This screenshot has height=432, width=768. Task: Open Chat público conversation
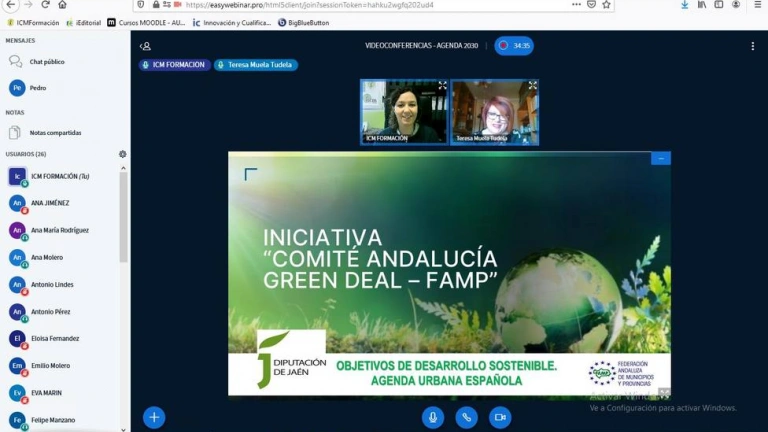[x=46, y=61]
